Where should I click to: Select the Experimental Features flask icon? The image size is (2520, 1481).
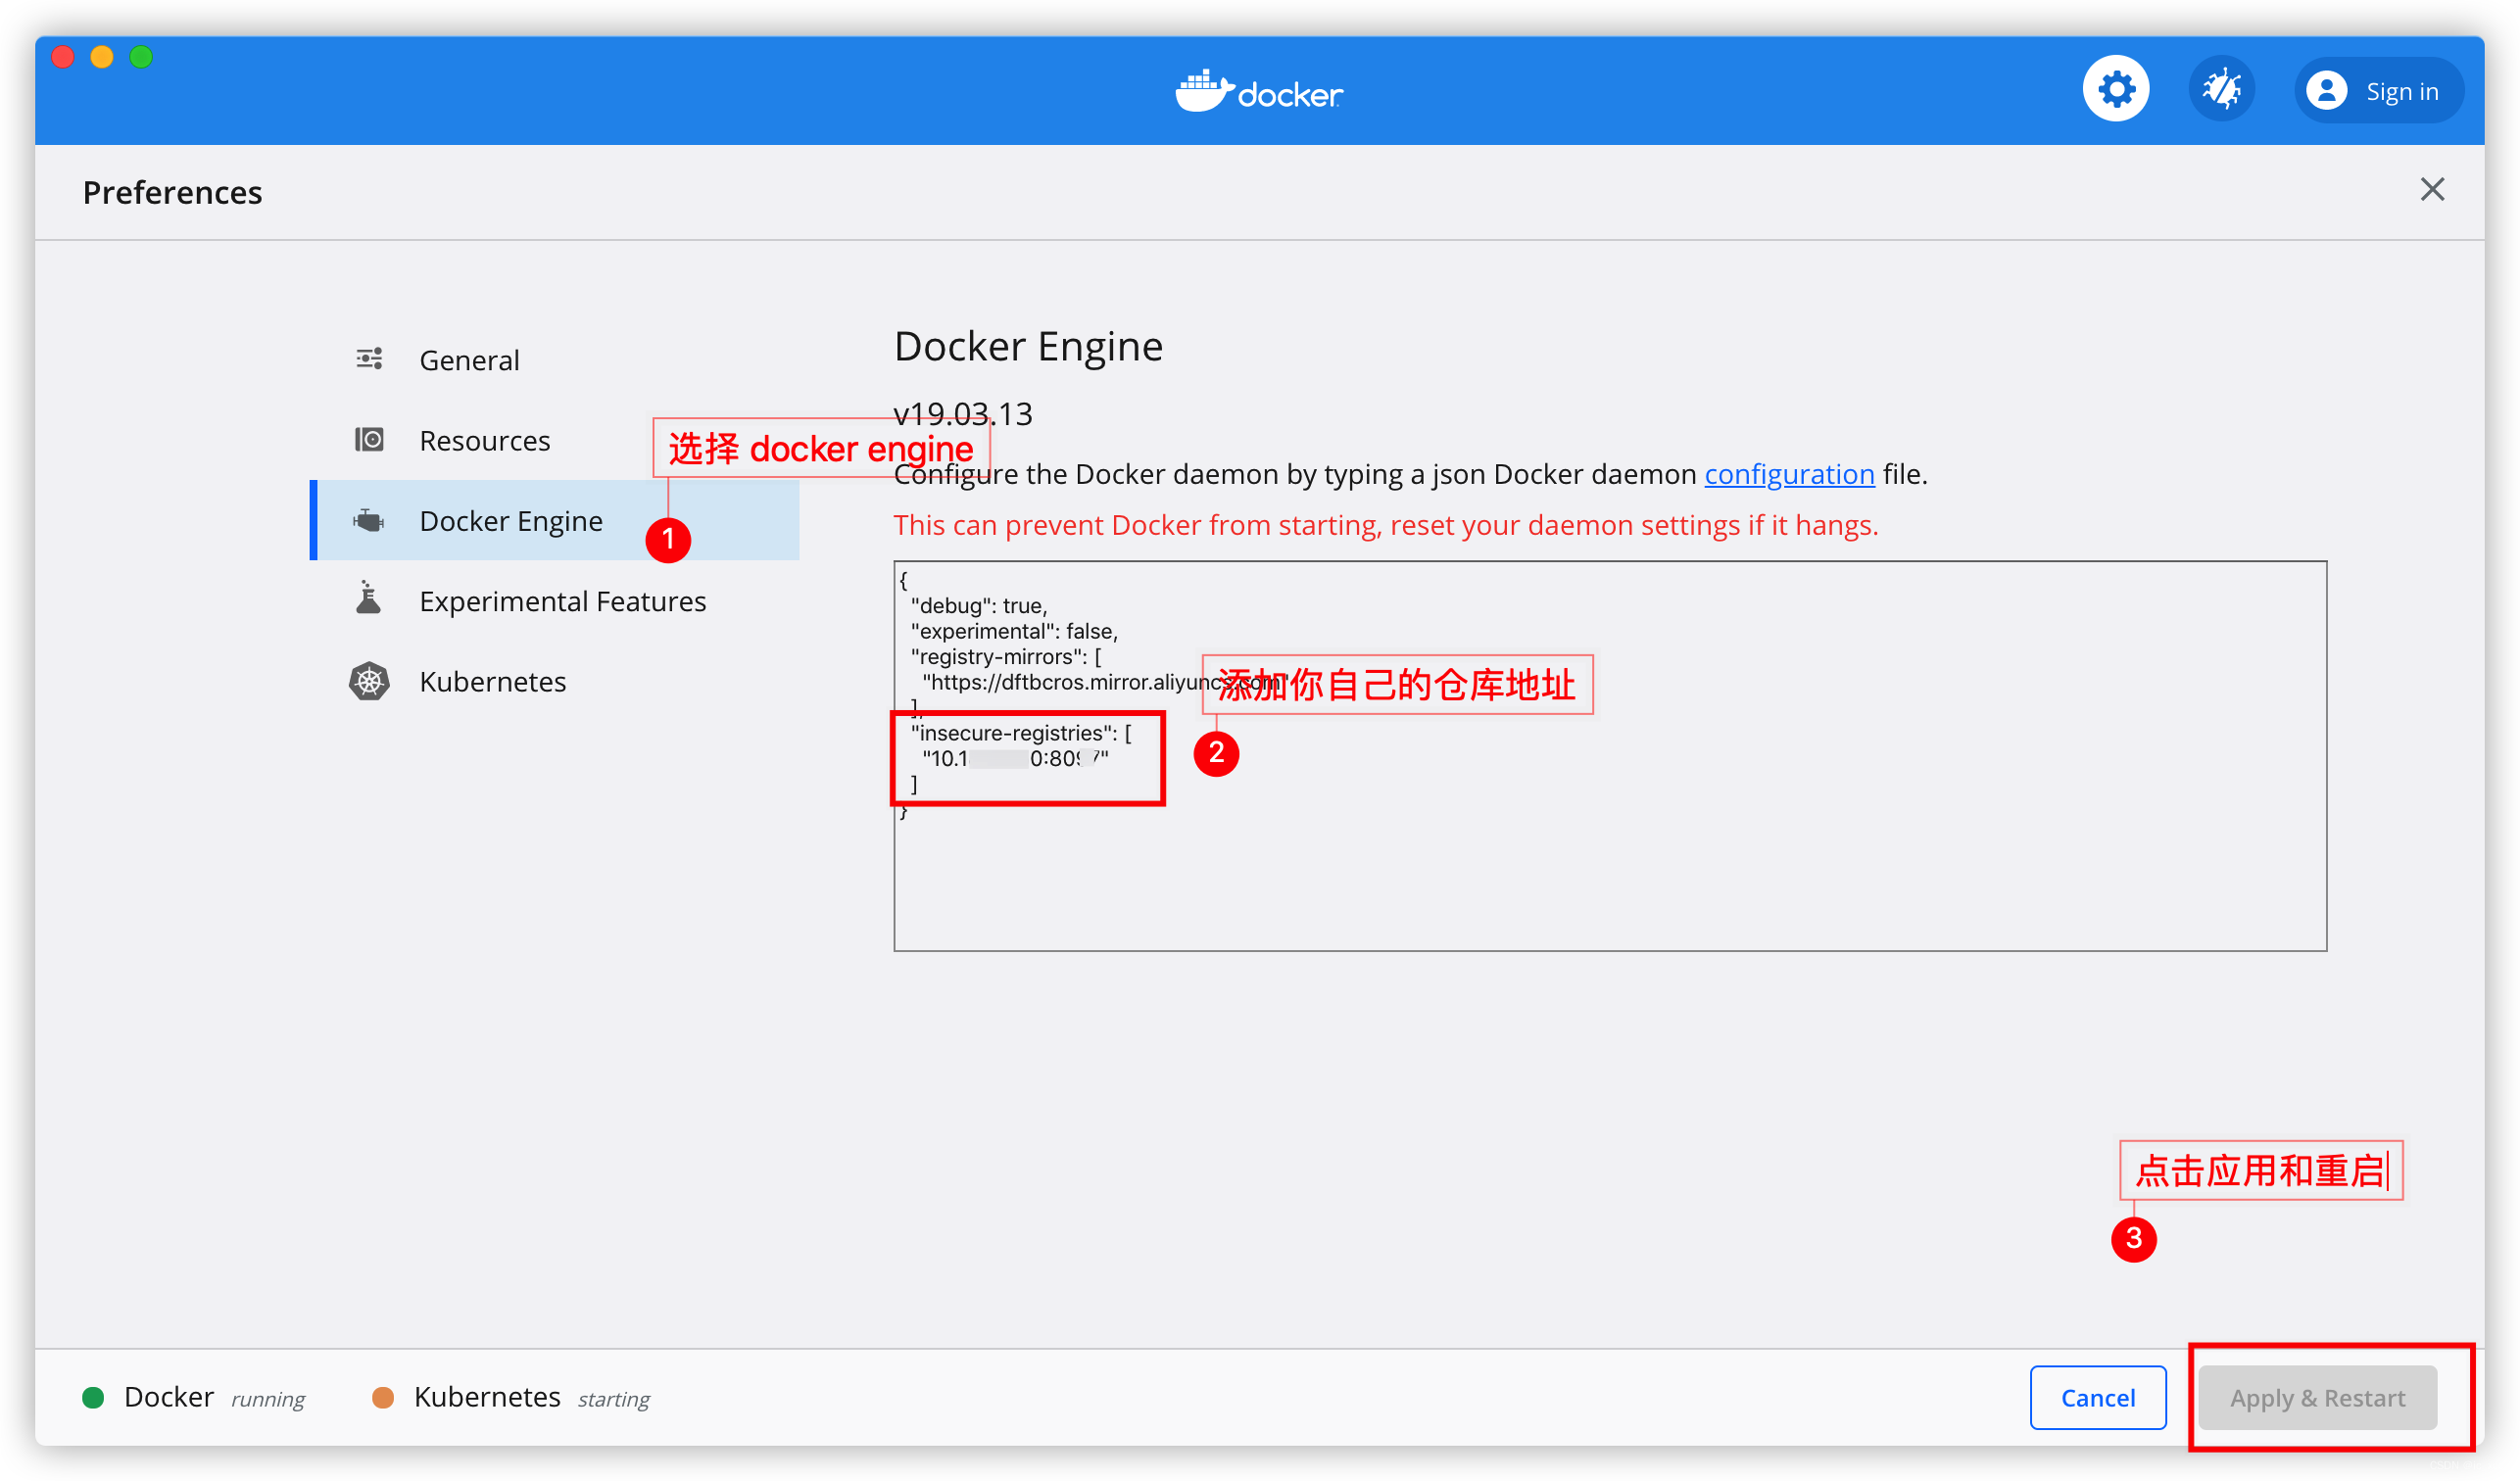pyautogui.click(x=369, y=598)
